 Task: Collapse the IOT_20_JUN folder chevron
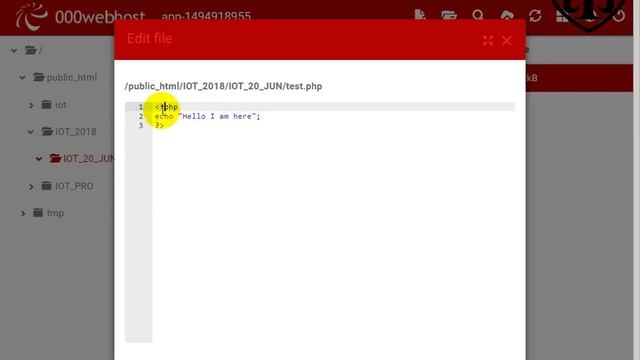[39, 159]
